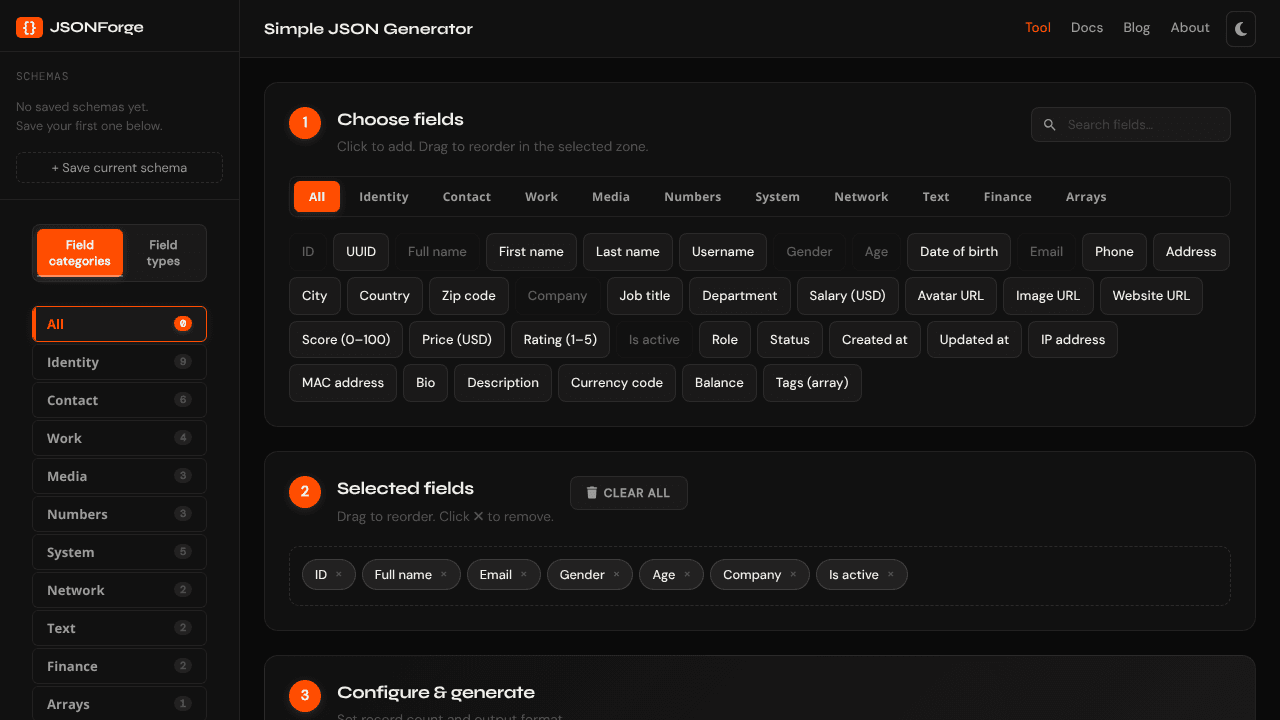This screenshot has width=1280, height=720.
Task: Save the current schema
Action: (x=119, y=168)
